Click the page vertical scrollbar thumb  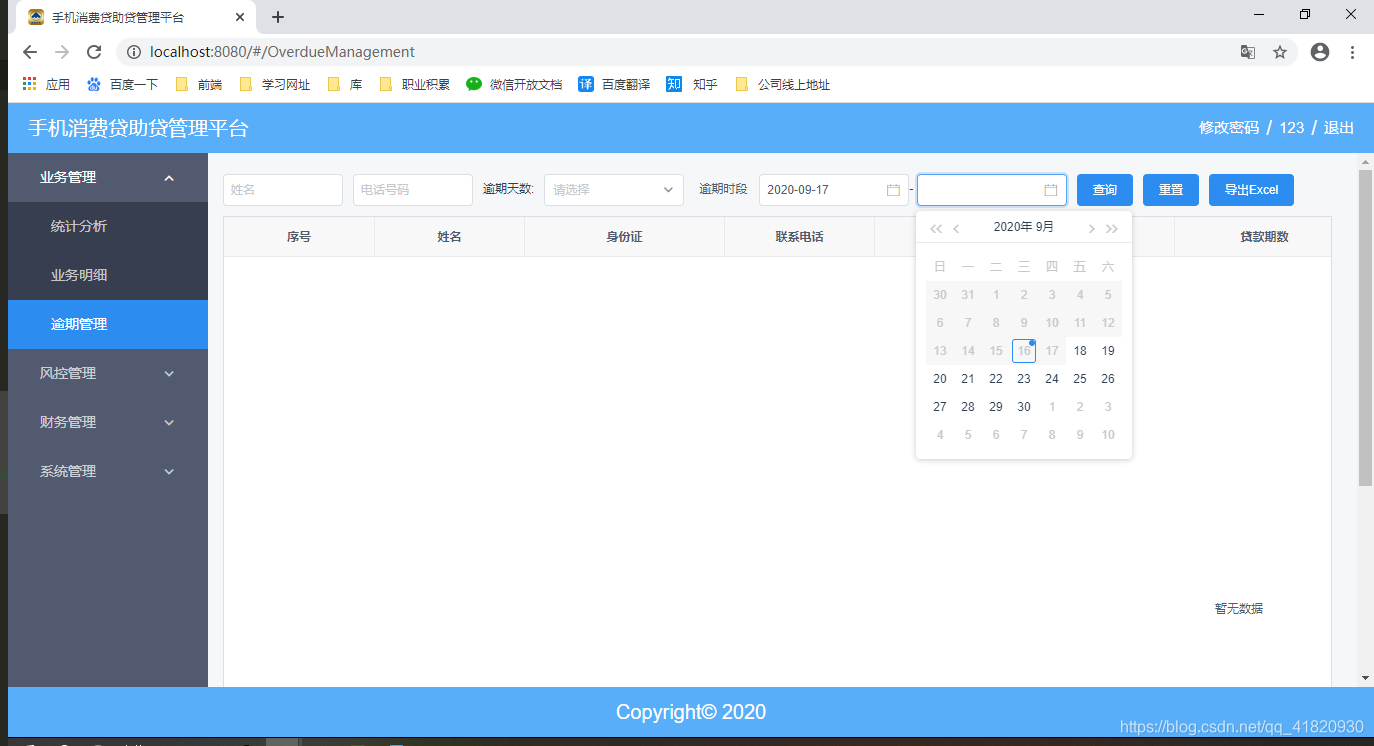click(x=1366, y=328)
